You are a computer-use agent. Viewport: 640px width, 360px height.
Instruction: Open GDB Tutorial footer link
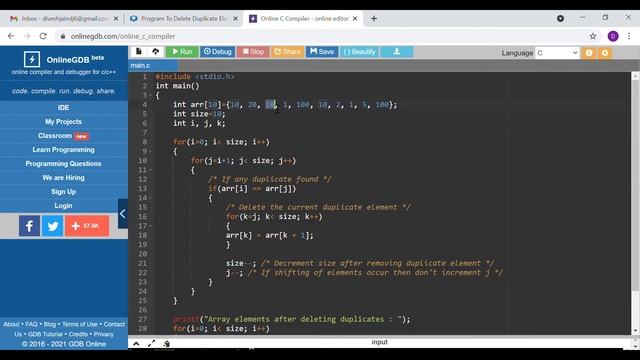pyautogui.click(x=45, y=334)
